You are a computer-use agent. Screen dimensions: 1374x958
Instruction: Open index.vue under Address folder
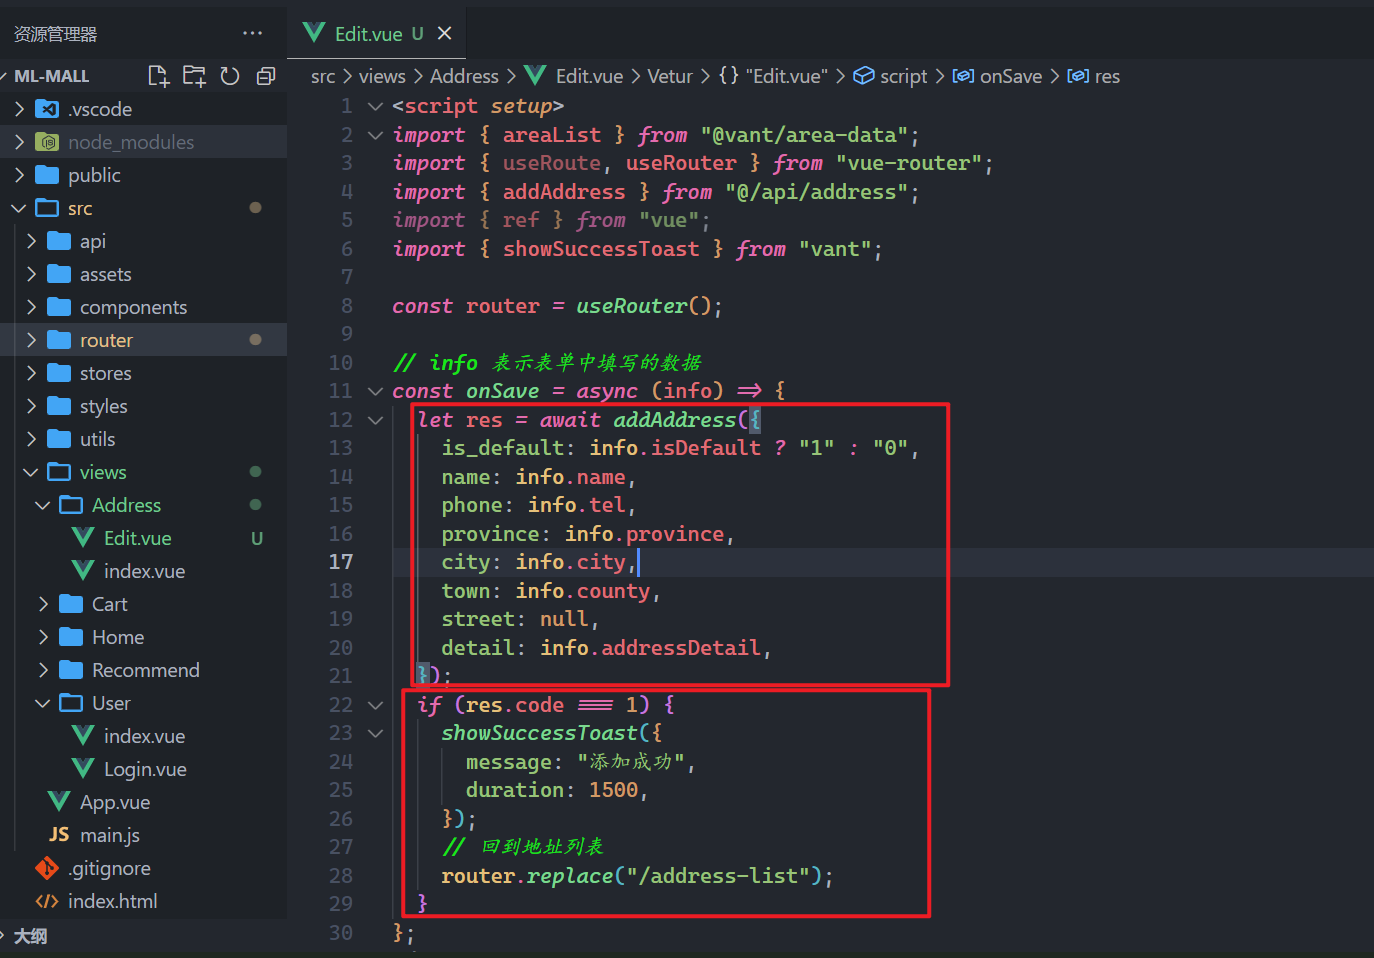pos(143,571)
